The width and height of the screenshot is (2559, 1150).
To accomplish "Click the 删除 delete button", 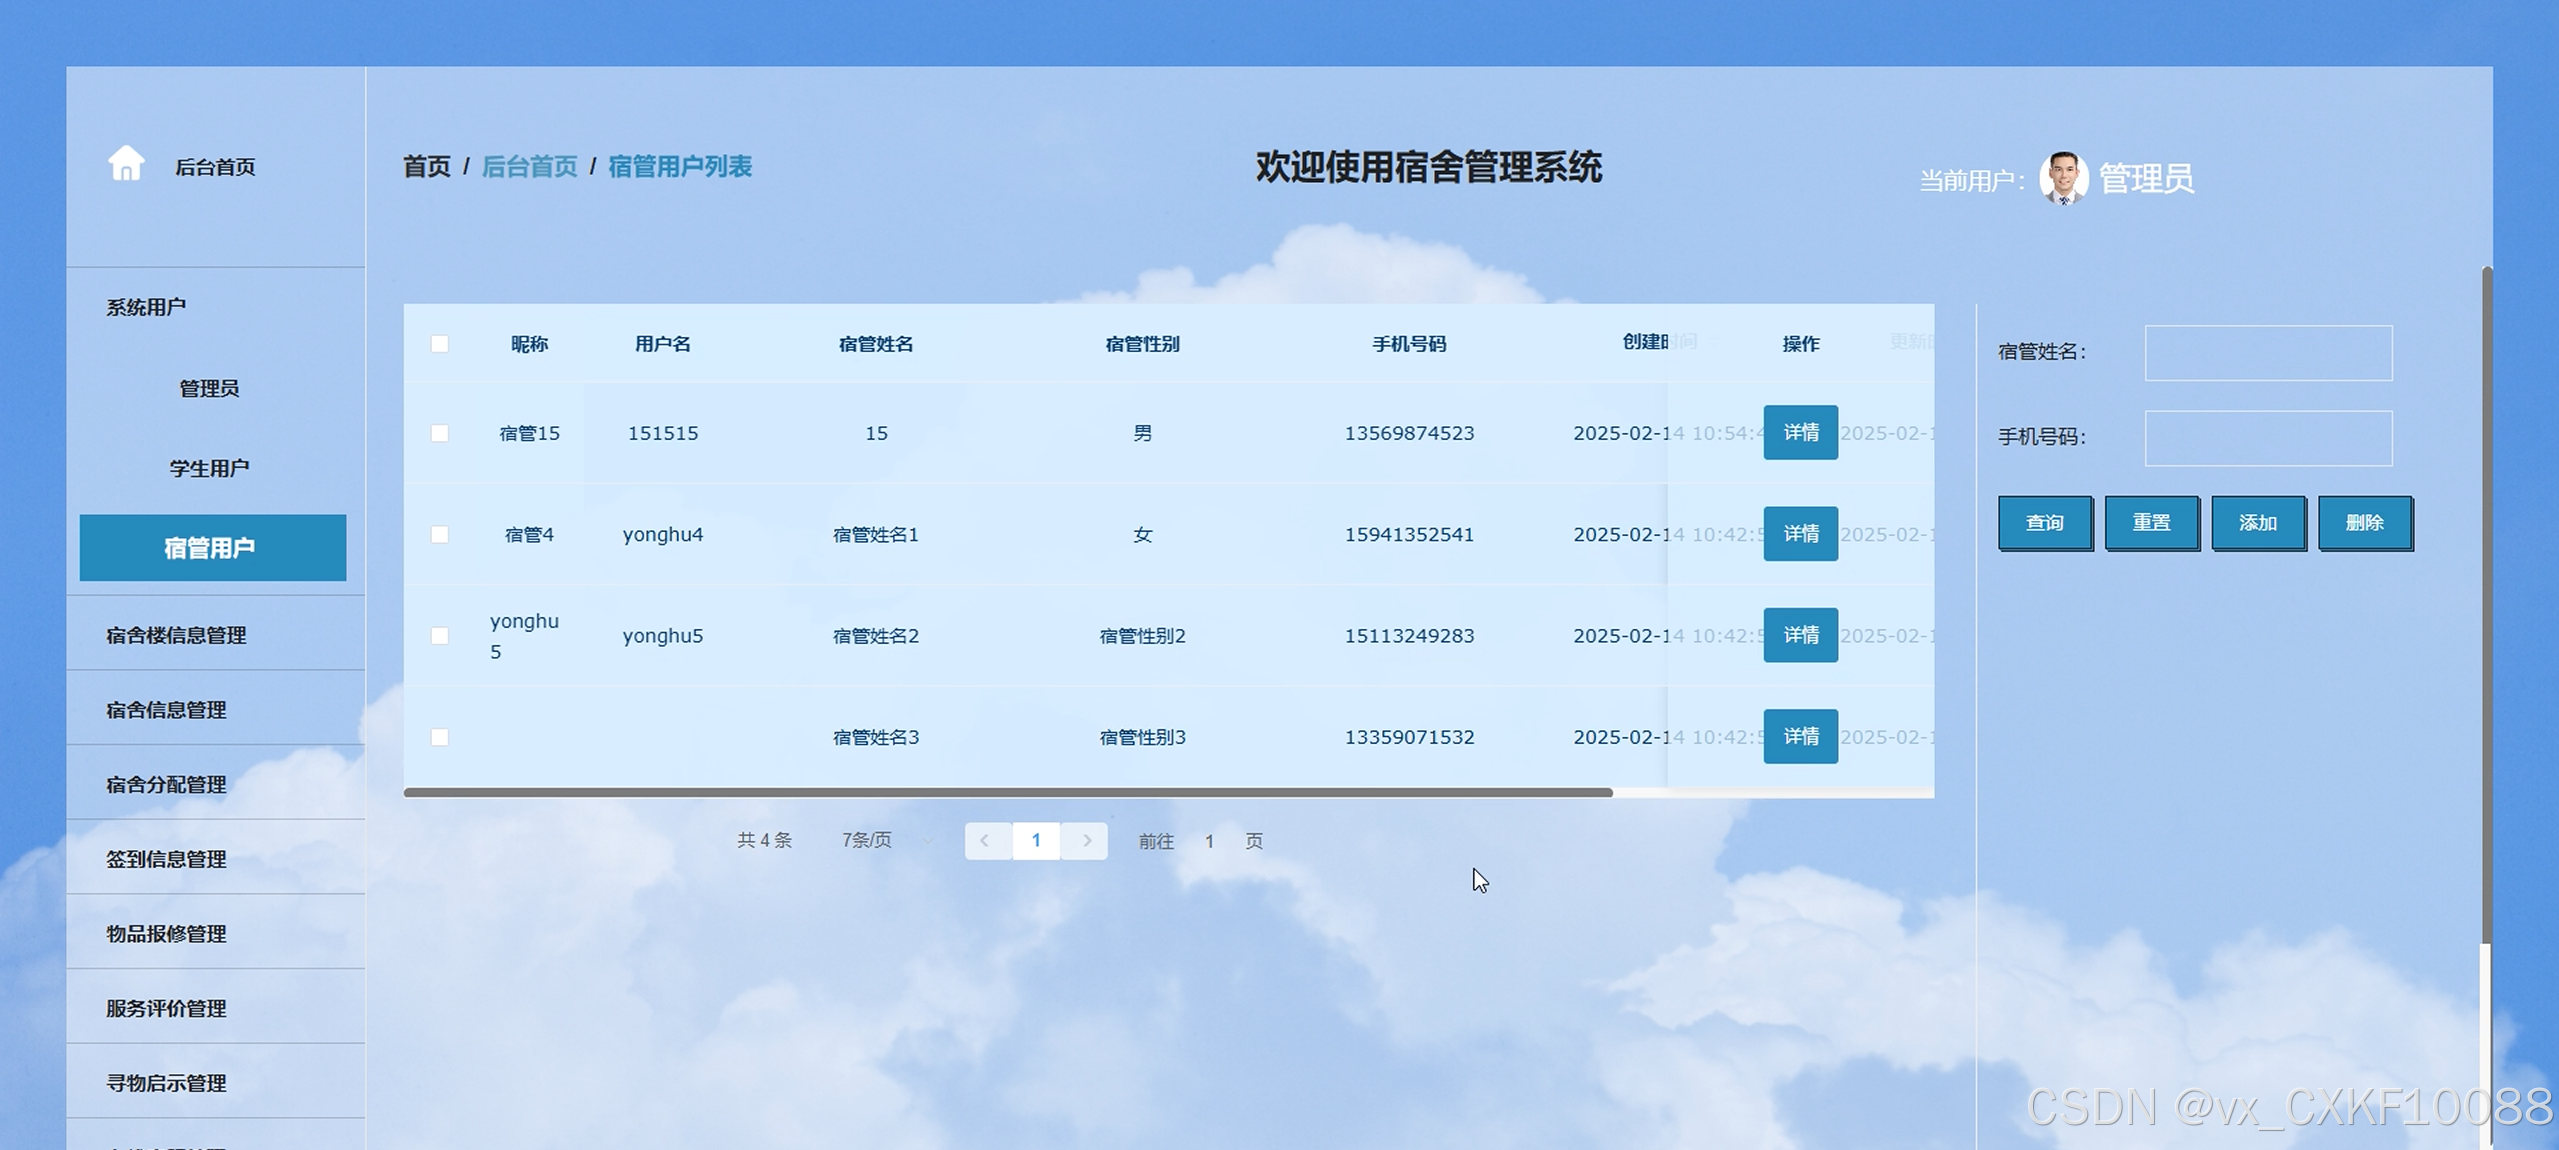I will (2364, 523).
